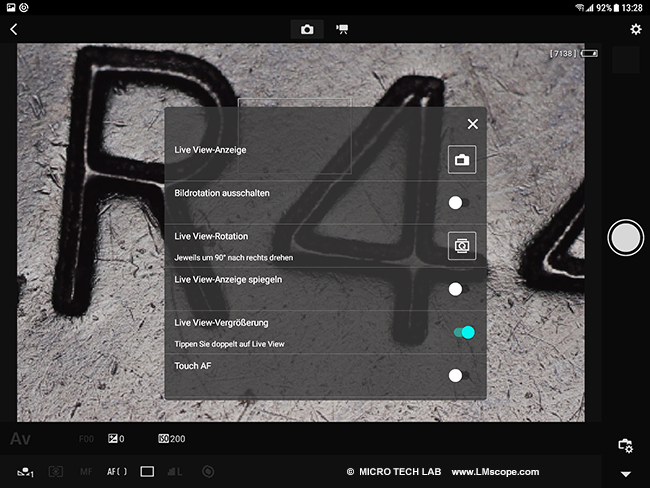Switch to still photo shooting mode
The height and width of the screenshot is (488, 650).
pos(307,29)
